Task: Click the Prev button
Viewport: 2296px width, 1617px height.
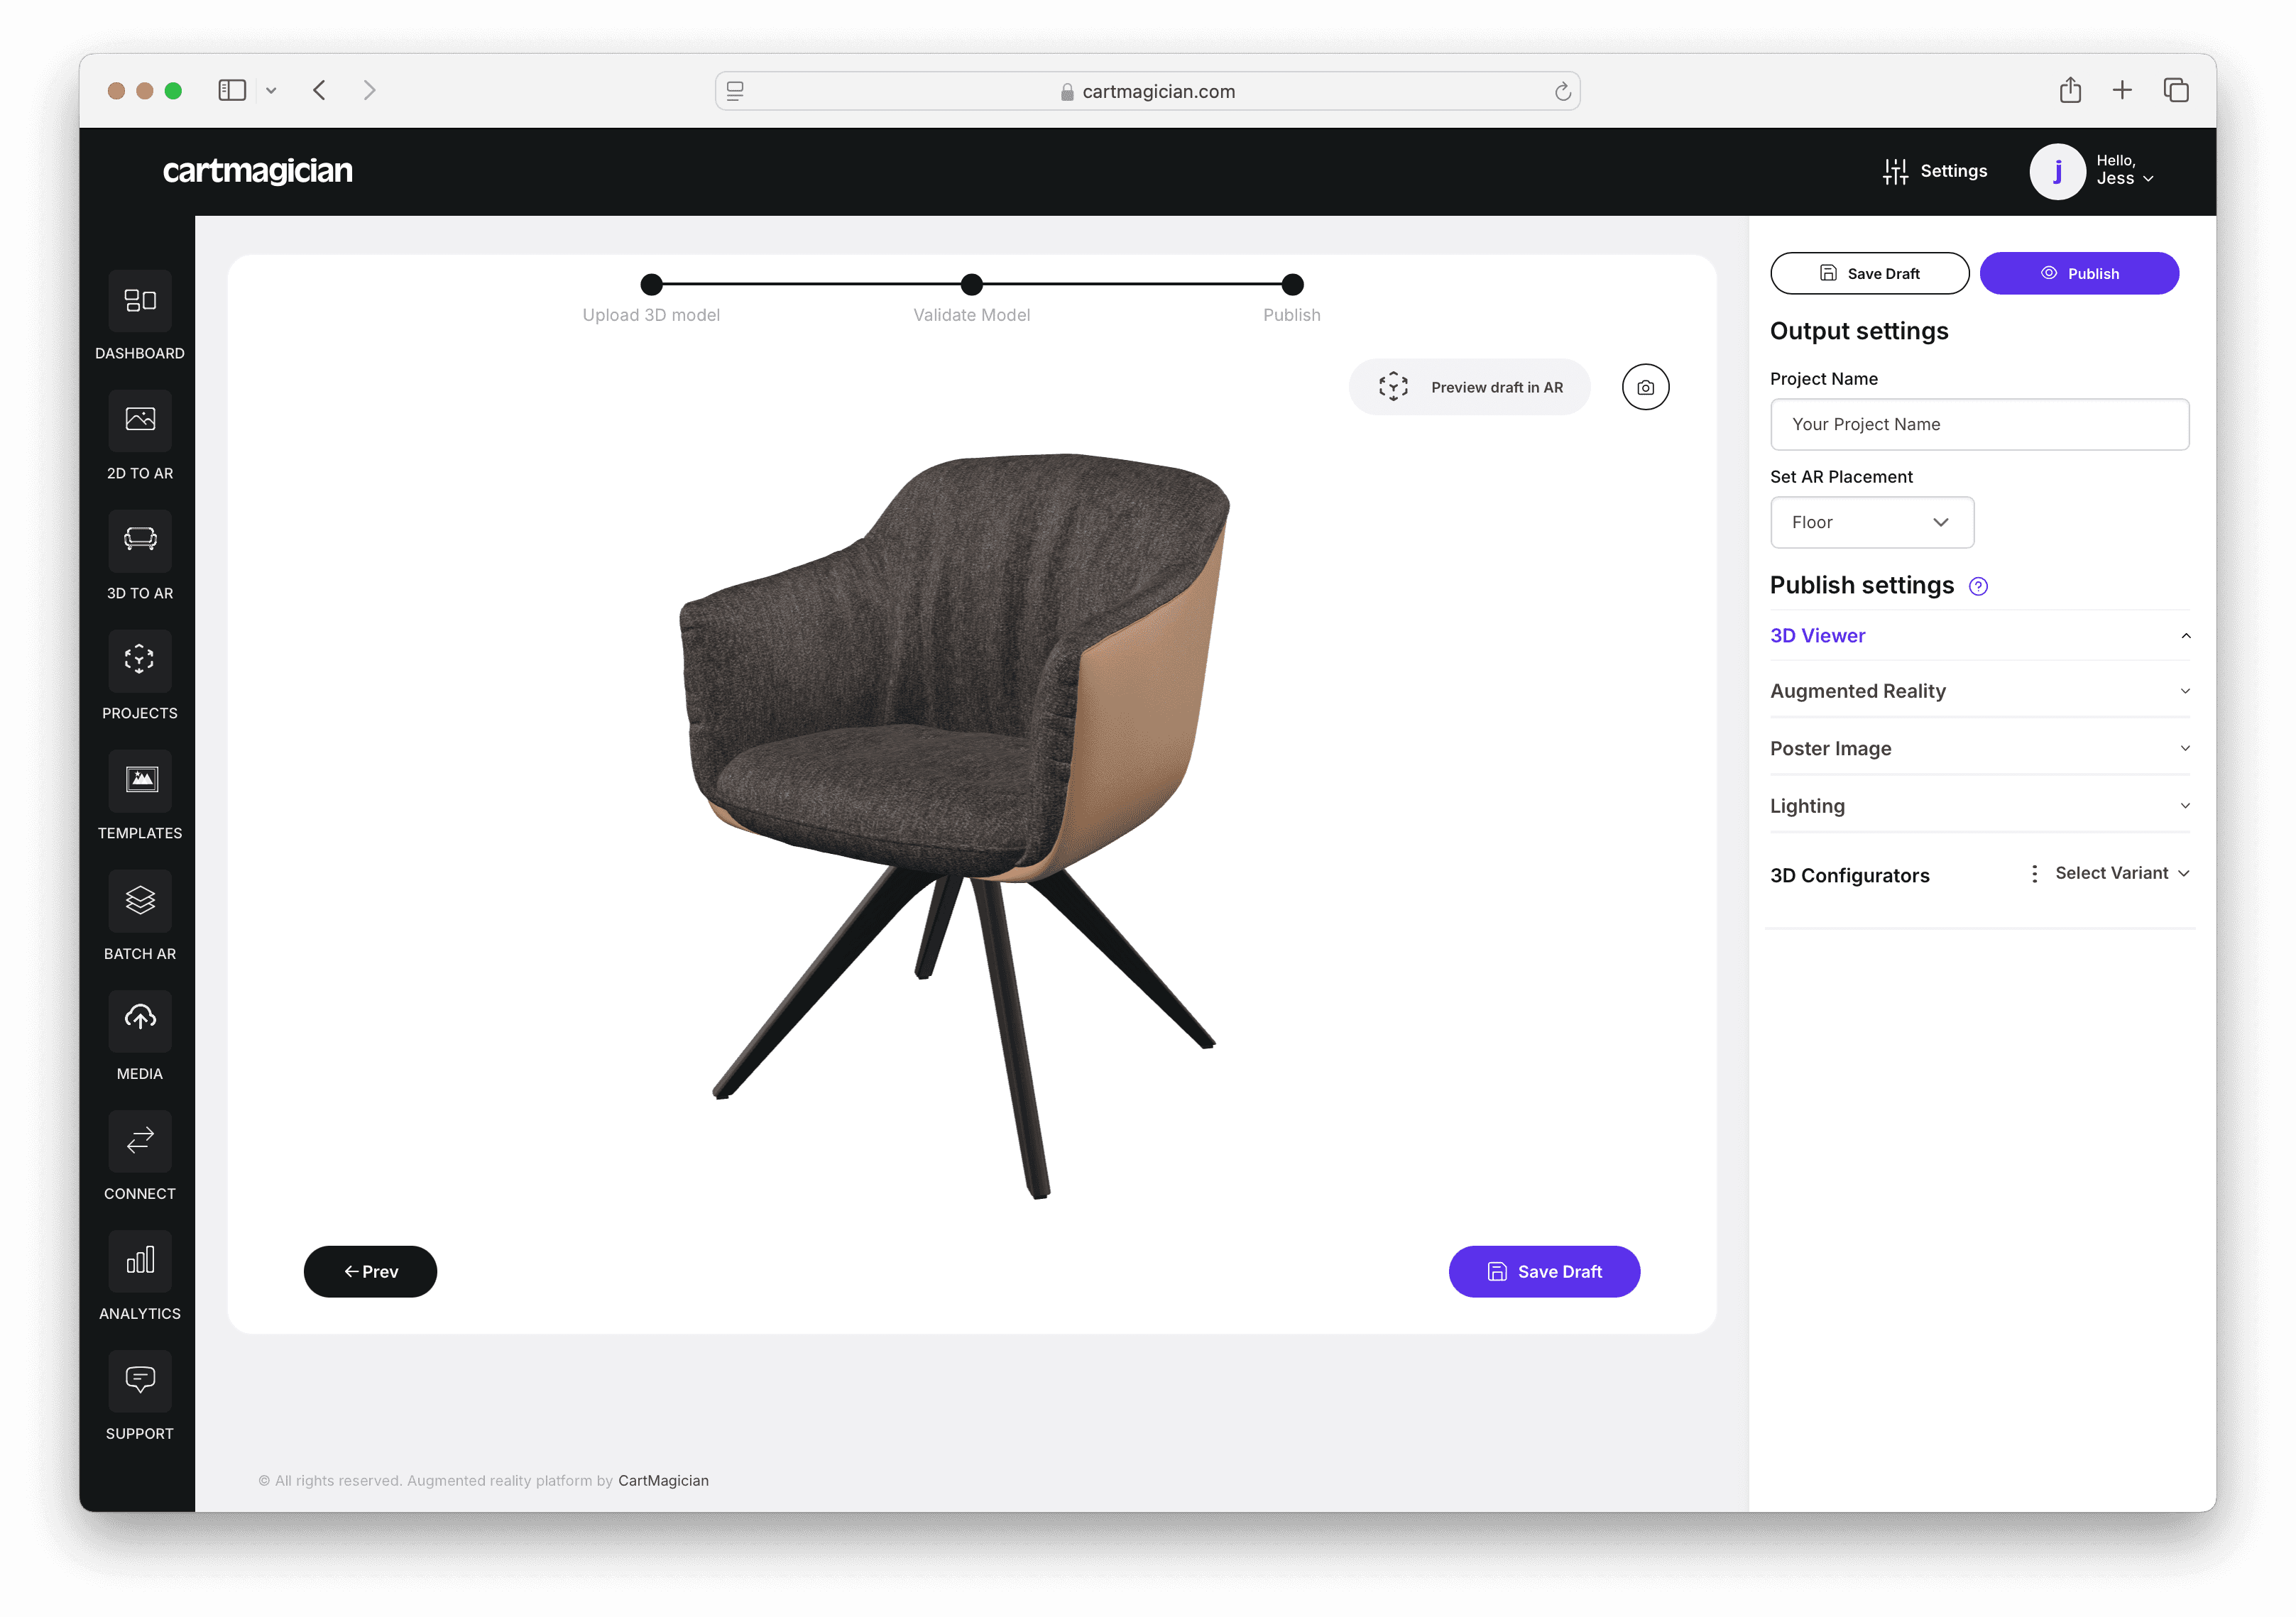Action: [x=370, y=1271]
